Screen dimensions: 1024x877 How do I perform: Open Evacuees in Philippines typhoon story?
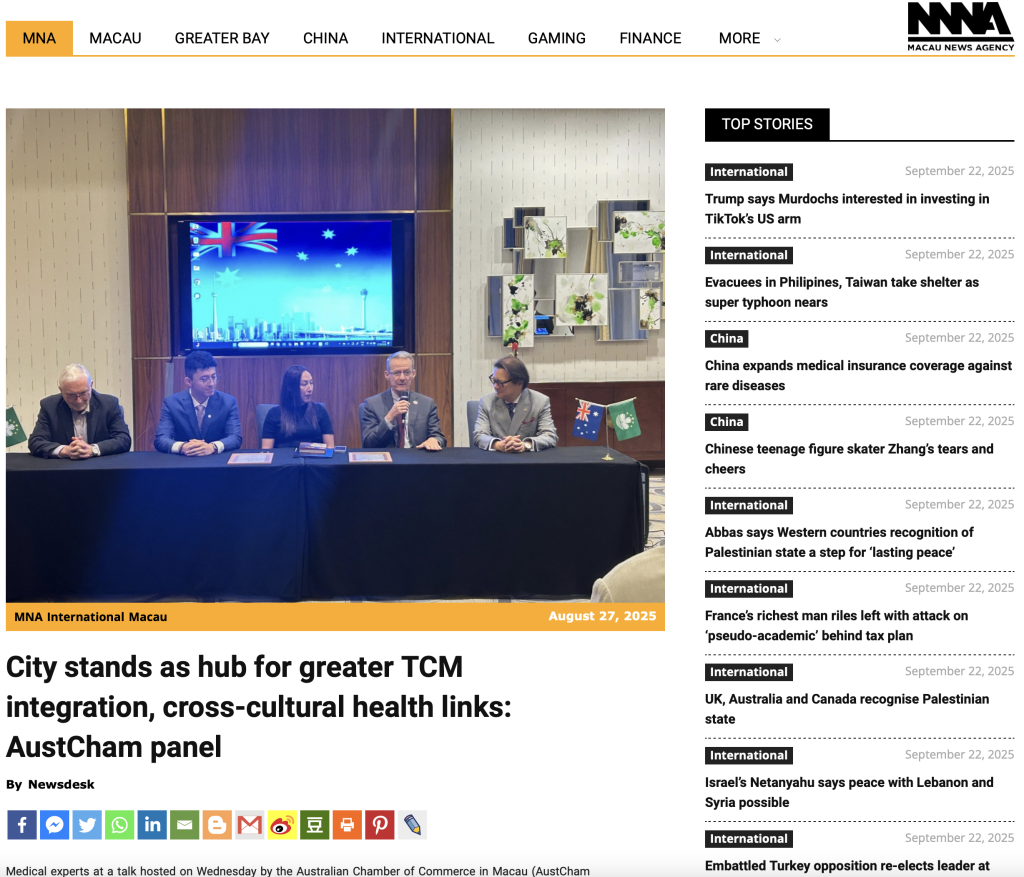point(841,292)
